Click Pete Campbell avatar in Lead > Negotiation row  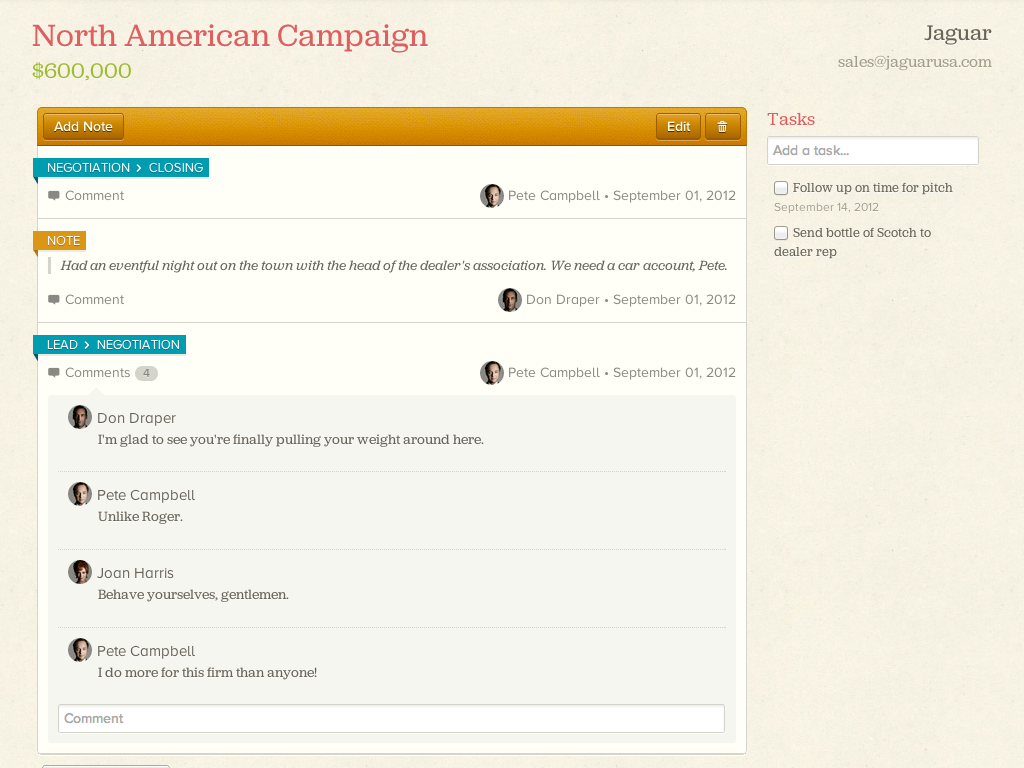tap(492, 373)
